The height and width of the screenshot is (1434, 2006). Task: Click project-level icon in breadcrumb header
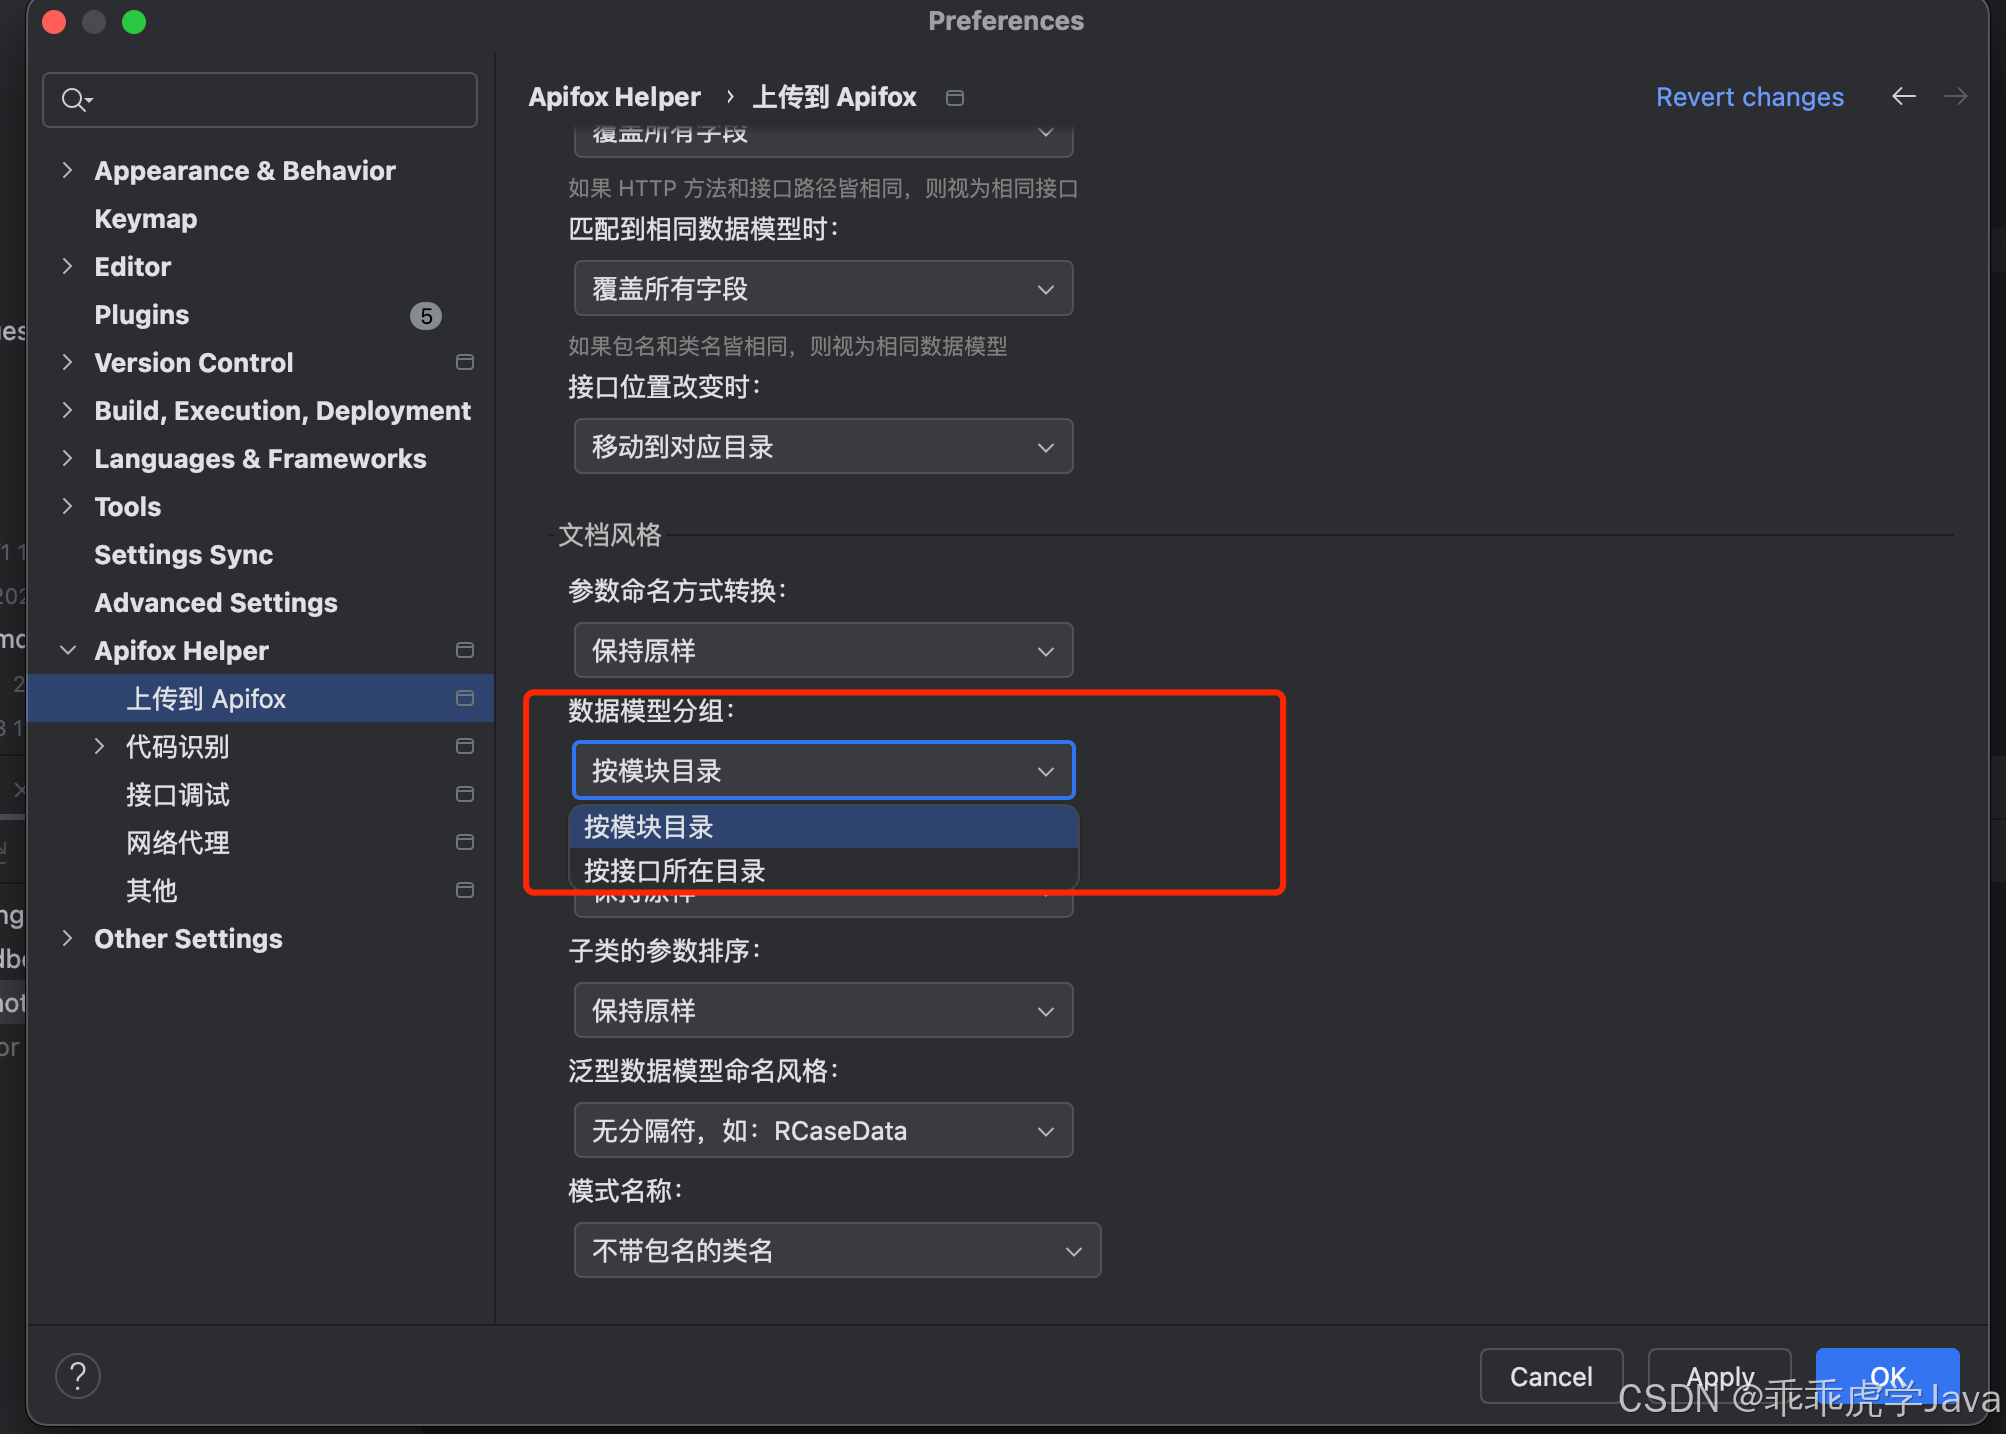(955, 97)
